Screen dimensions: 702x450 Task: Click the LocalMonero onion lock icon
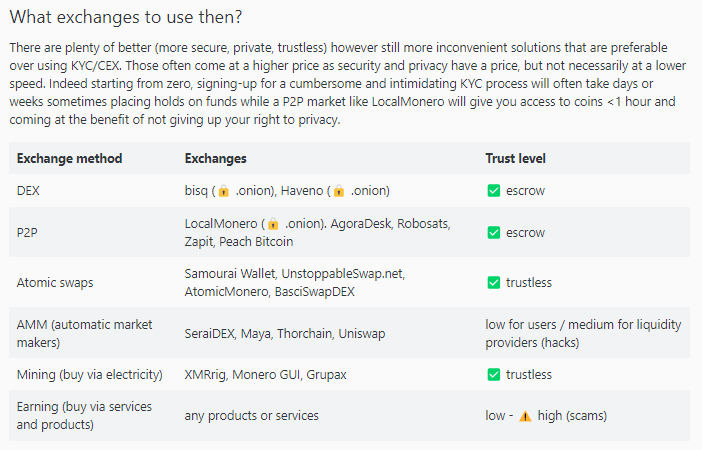[x=273, y=224]
